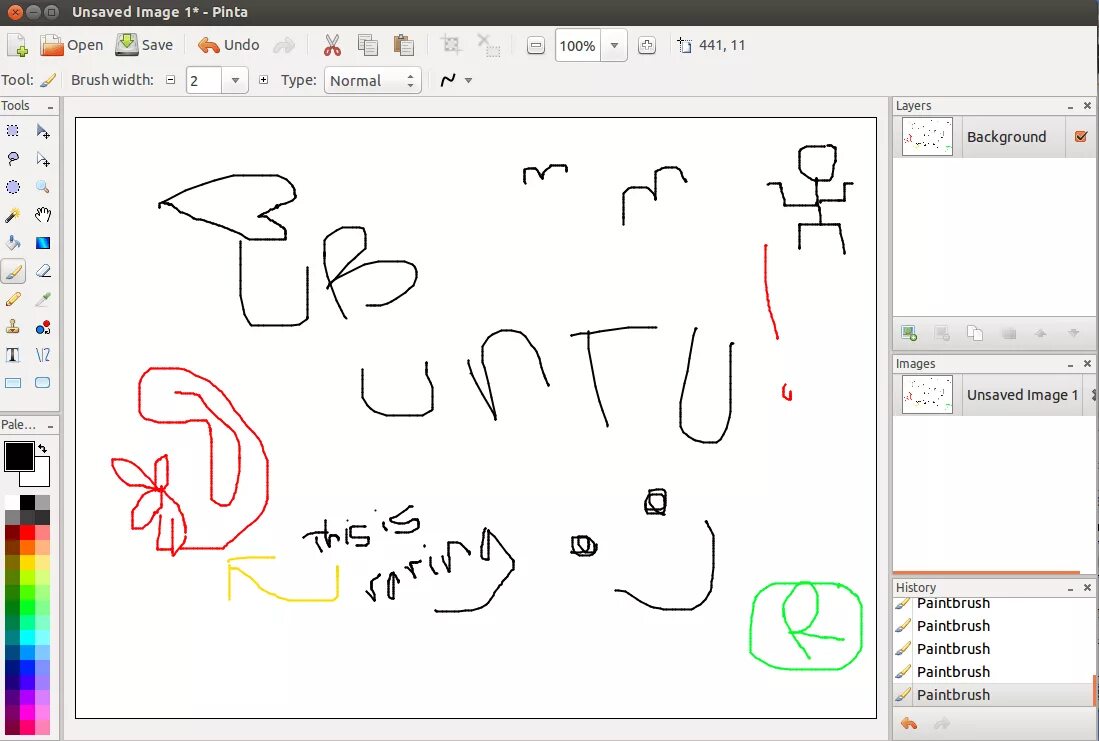This screenshot has width=1099, height=741.
Task: Select the Line tool
Action: tap(43, 355)
